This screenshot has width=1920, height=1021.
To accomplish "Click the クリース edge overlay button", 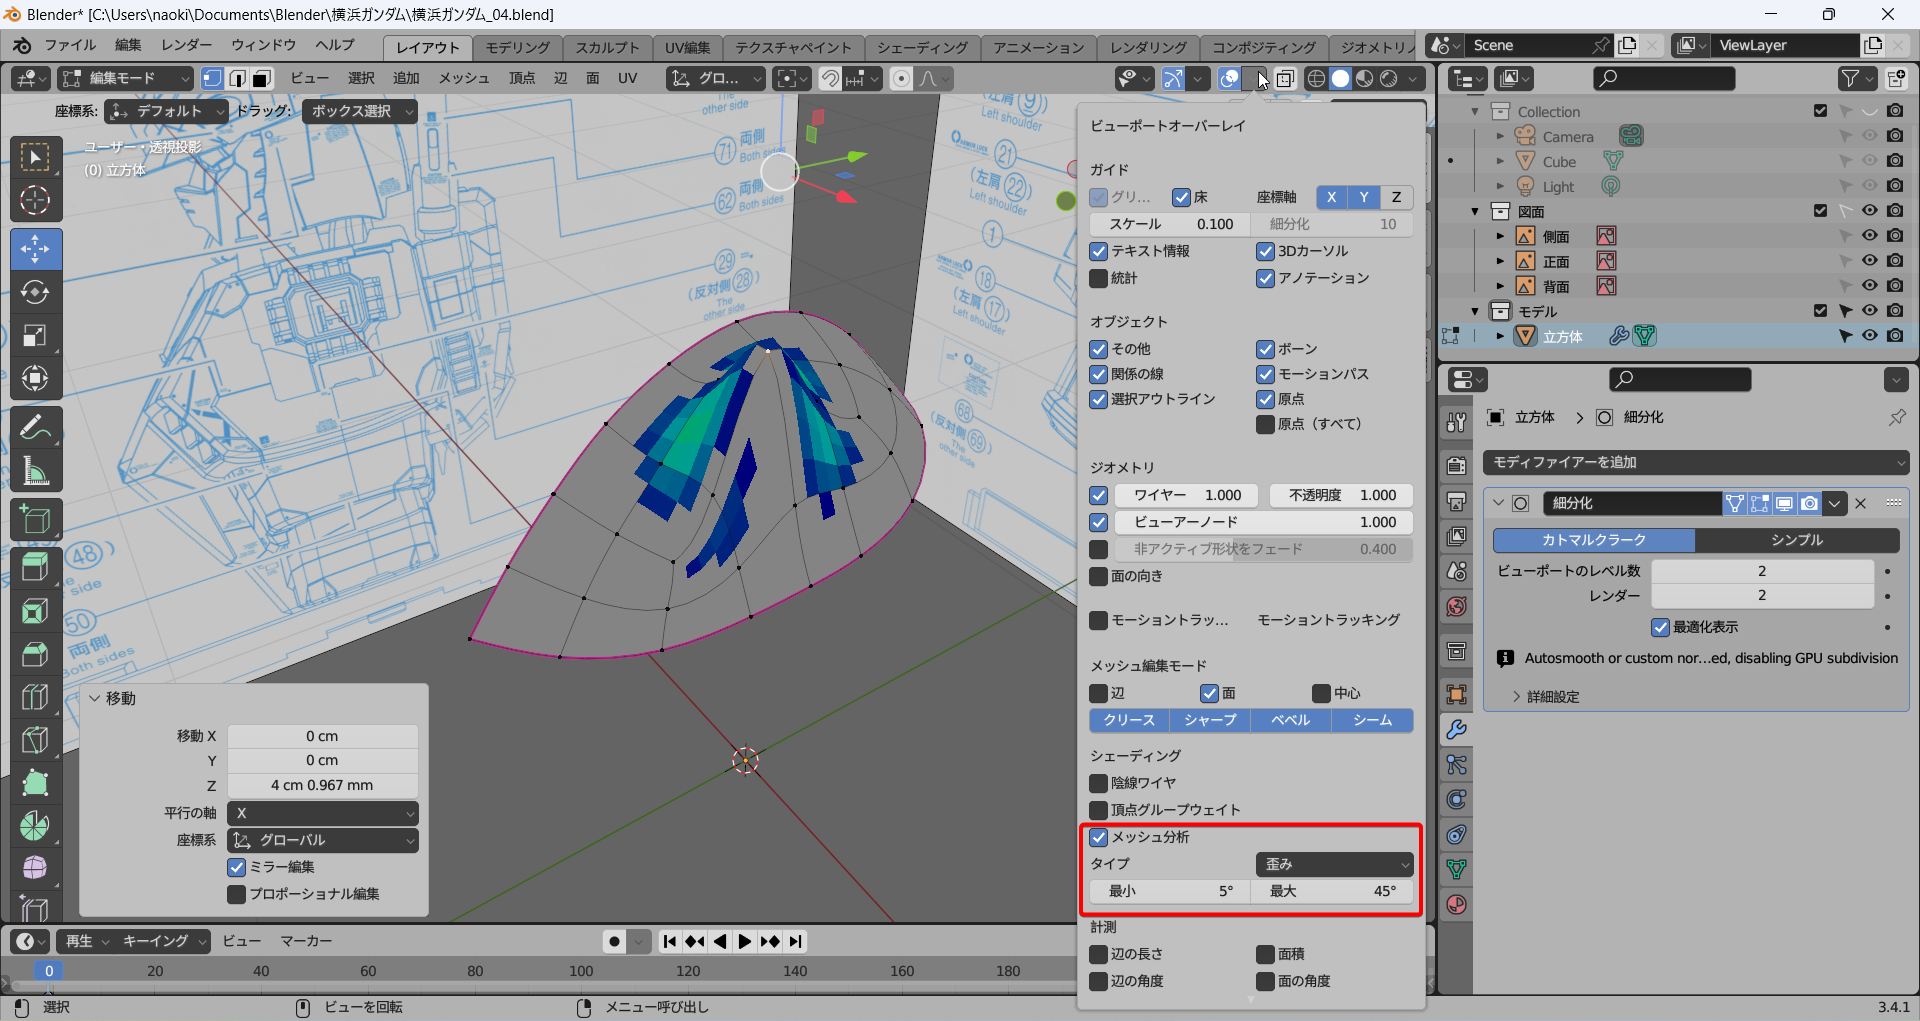I will tap(1129, 720).
